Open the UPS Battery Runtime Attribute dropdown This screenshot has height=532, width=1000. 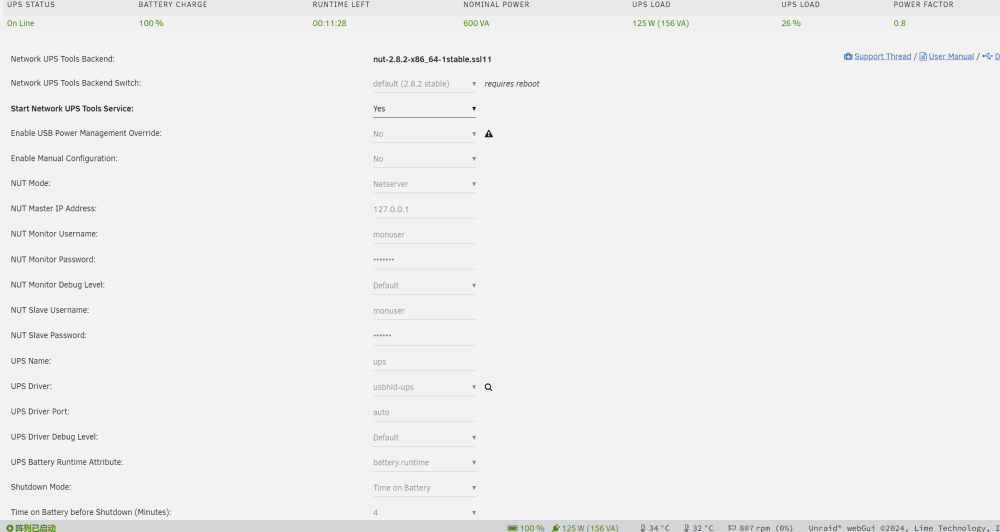pyautogui.click(x=425, y=462)
